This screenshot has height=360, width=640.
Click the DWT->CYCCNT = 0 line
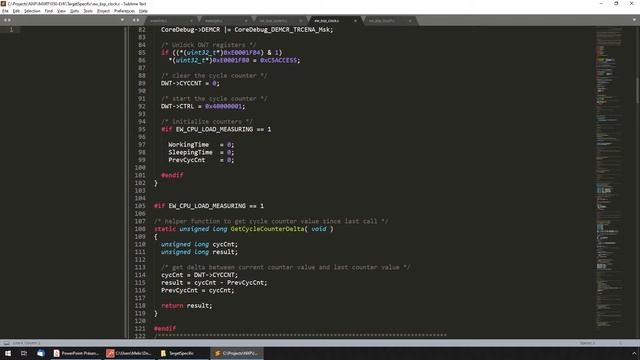(x=190, y=83)
